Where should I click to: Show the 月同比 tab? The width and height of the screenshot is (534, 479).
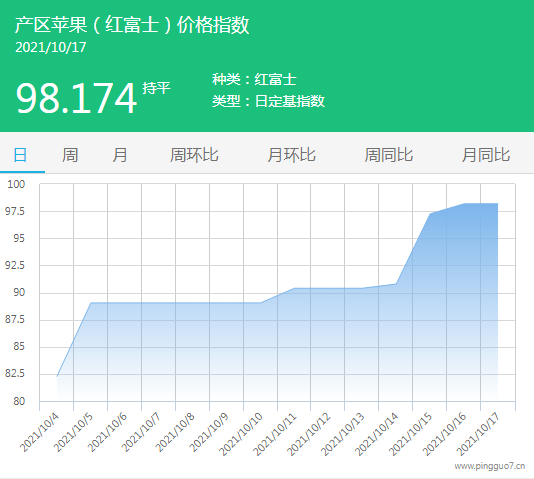point(486,155)
